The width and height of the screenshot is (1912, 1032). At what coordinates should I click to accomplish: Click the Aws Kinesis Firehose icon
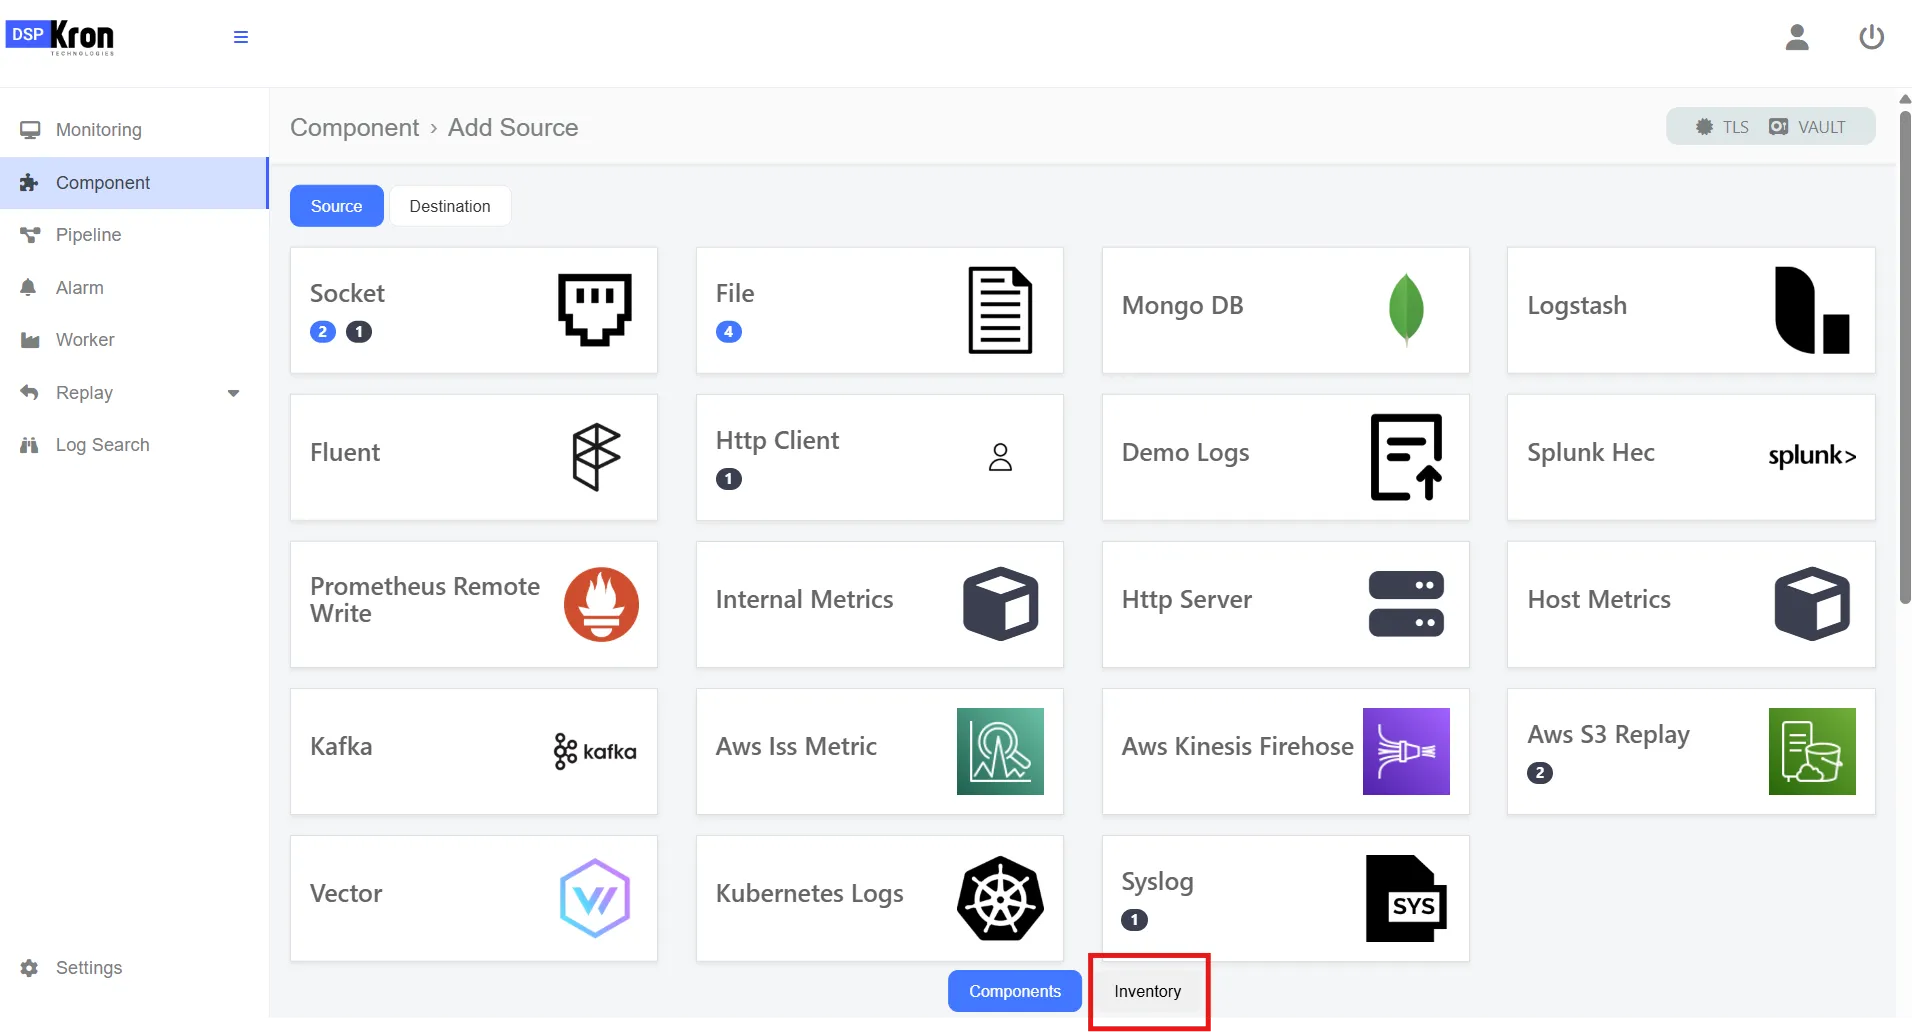tap(1406, 751)
